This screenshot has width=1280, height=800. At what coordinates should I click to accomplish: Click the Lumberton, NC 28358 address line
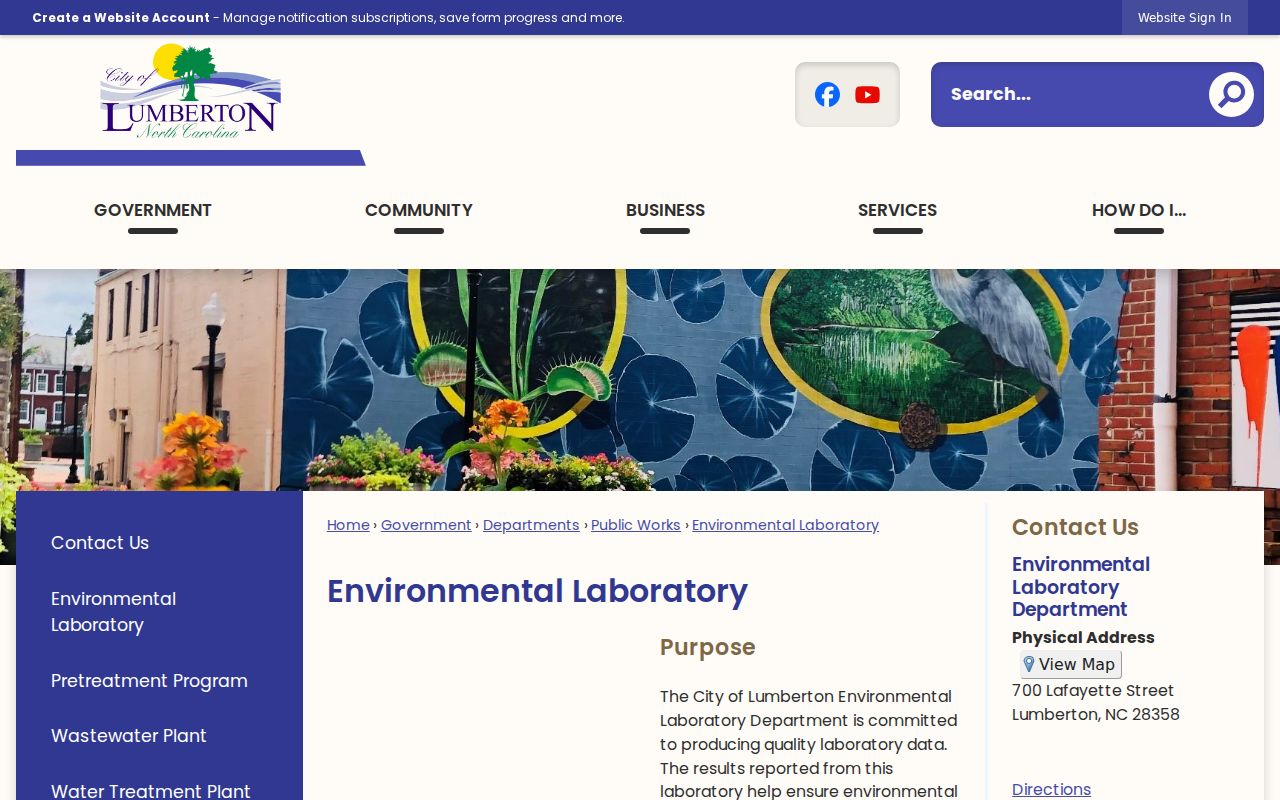pos(1096,714)
